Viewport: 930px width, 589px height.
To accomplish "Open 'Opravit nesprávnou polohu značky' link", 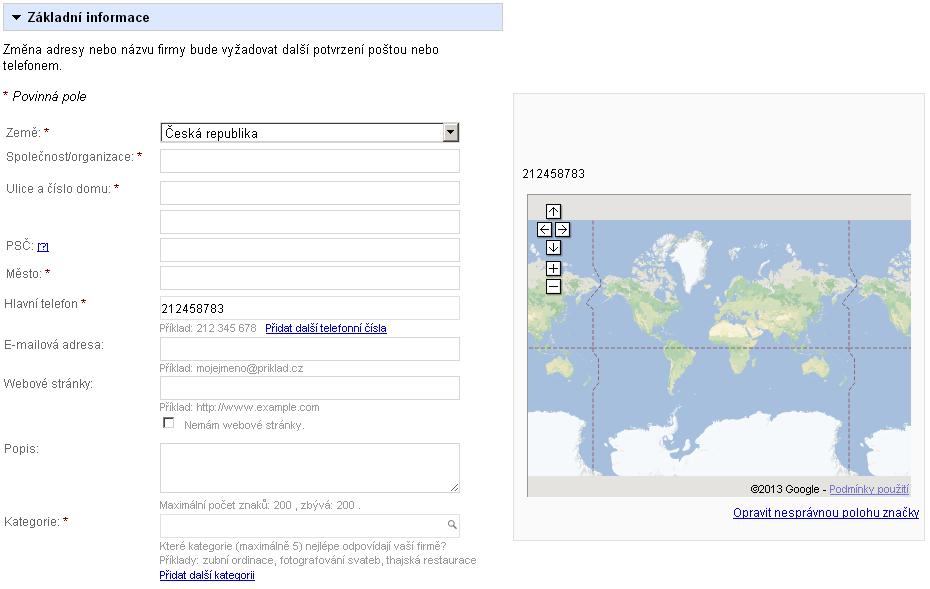I will pyautogui.click(x=826, y=512).
